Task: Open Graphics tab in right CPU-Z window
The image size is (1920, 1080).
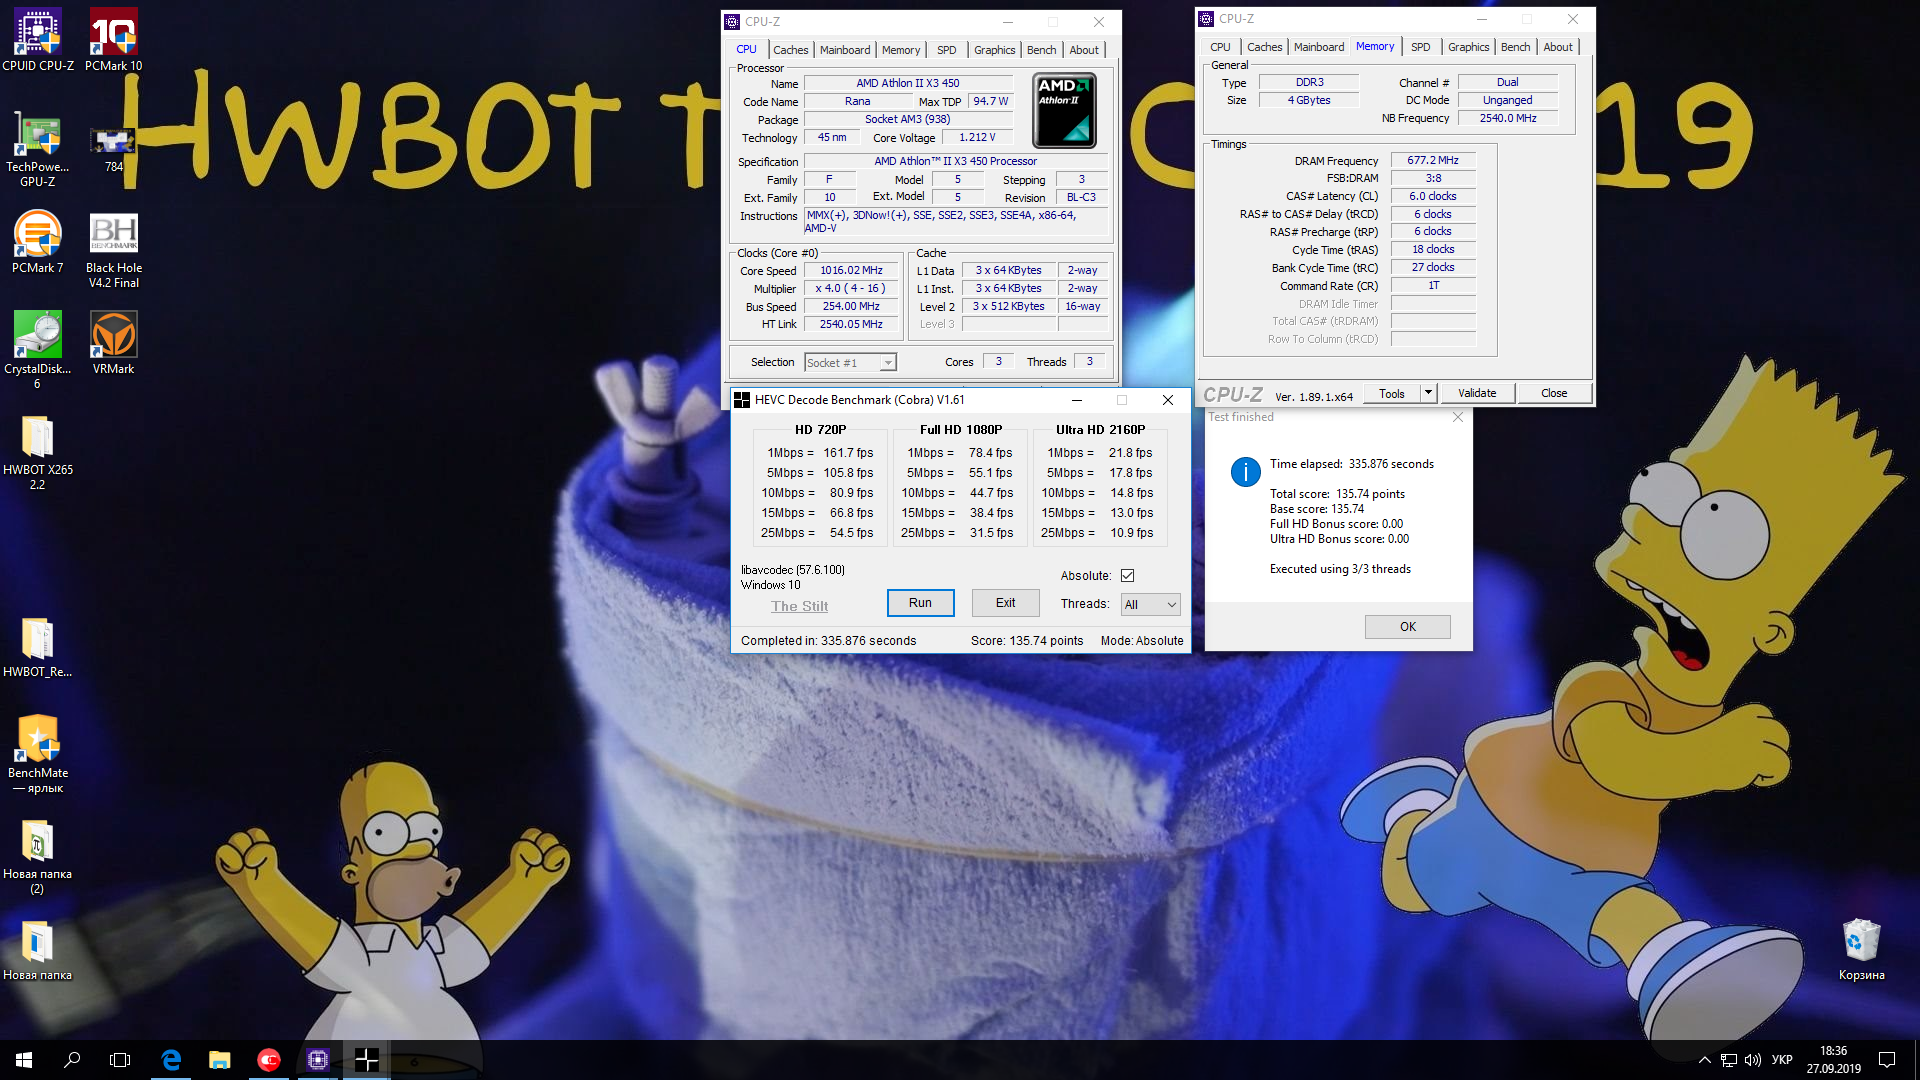Action: pyautogui.click(x=1468, y=47)
